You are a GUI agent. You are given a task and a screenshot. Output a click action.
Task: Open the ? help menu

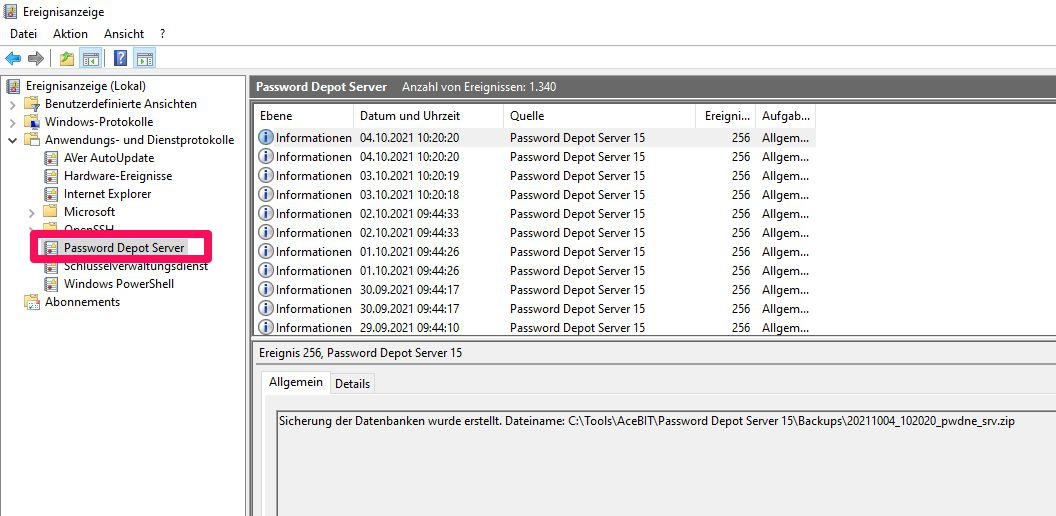click(x=162, y=34)
